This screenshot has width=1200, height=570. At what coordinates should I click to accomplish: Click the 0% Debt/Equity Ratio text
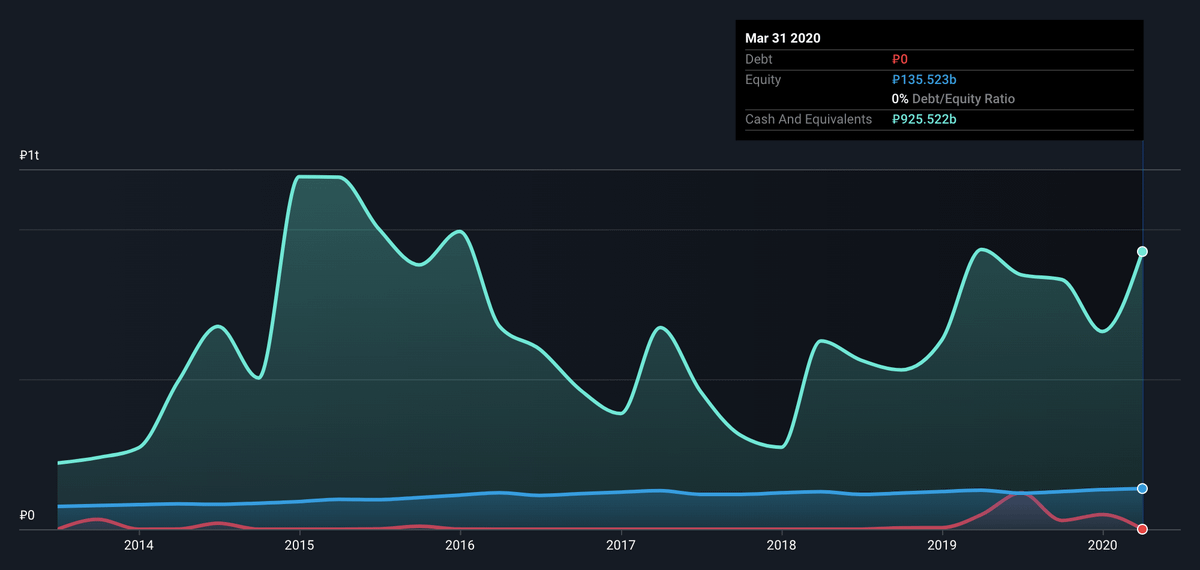click(x=953, y=99)
